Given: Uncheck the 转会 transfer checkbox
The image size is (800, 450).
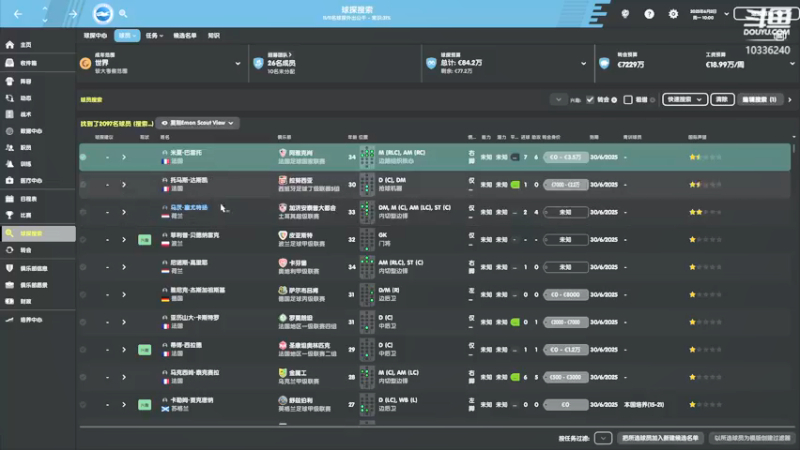Looking at the screenshot, I should click(590, 99).
